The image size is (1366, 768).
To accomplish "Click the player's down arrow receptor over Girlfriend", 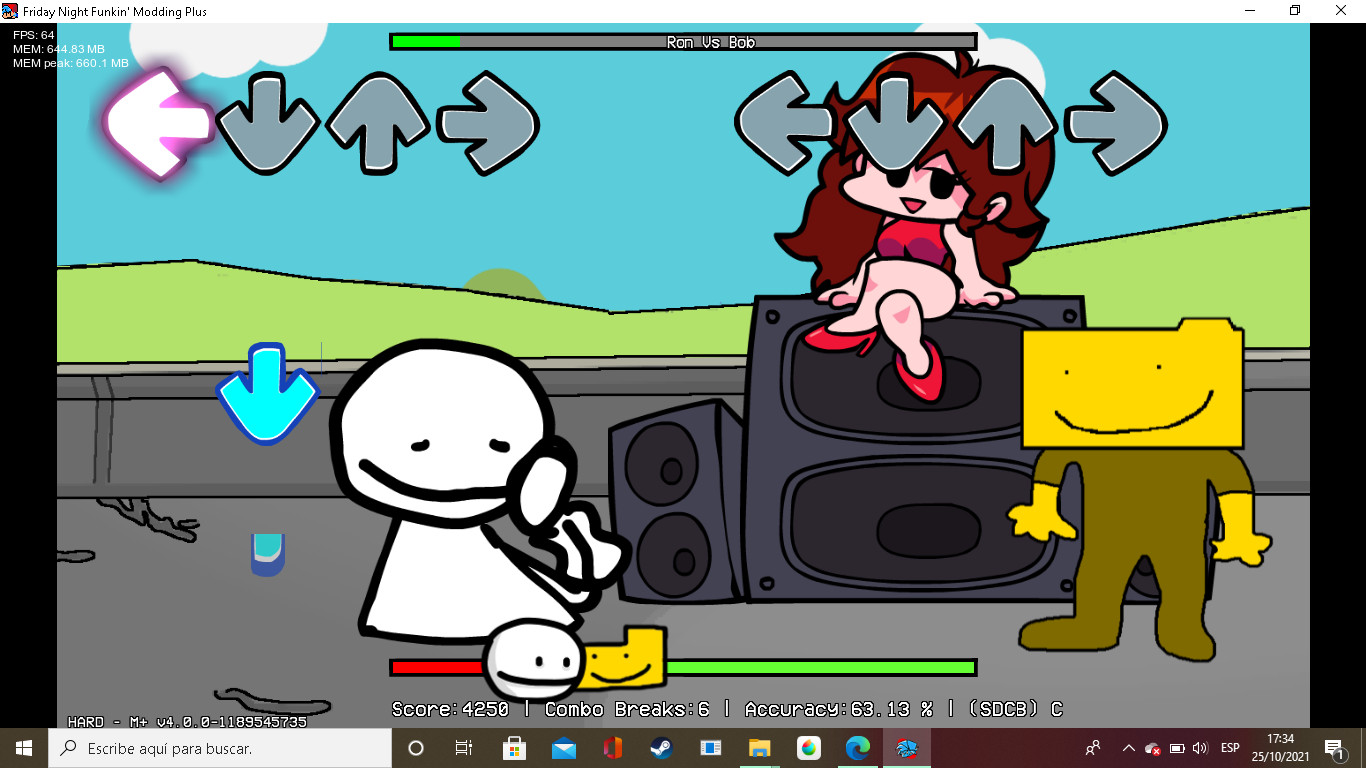I will pyautogui.click(x=895, y=123).
